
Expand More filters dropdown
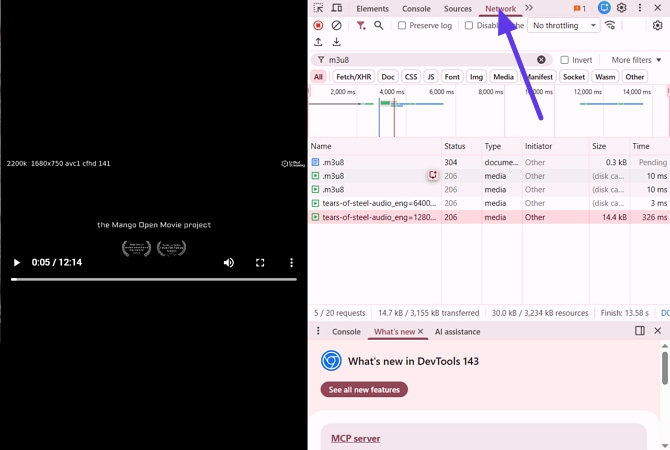pyautogui.click(x=636, y=60)
